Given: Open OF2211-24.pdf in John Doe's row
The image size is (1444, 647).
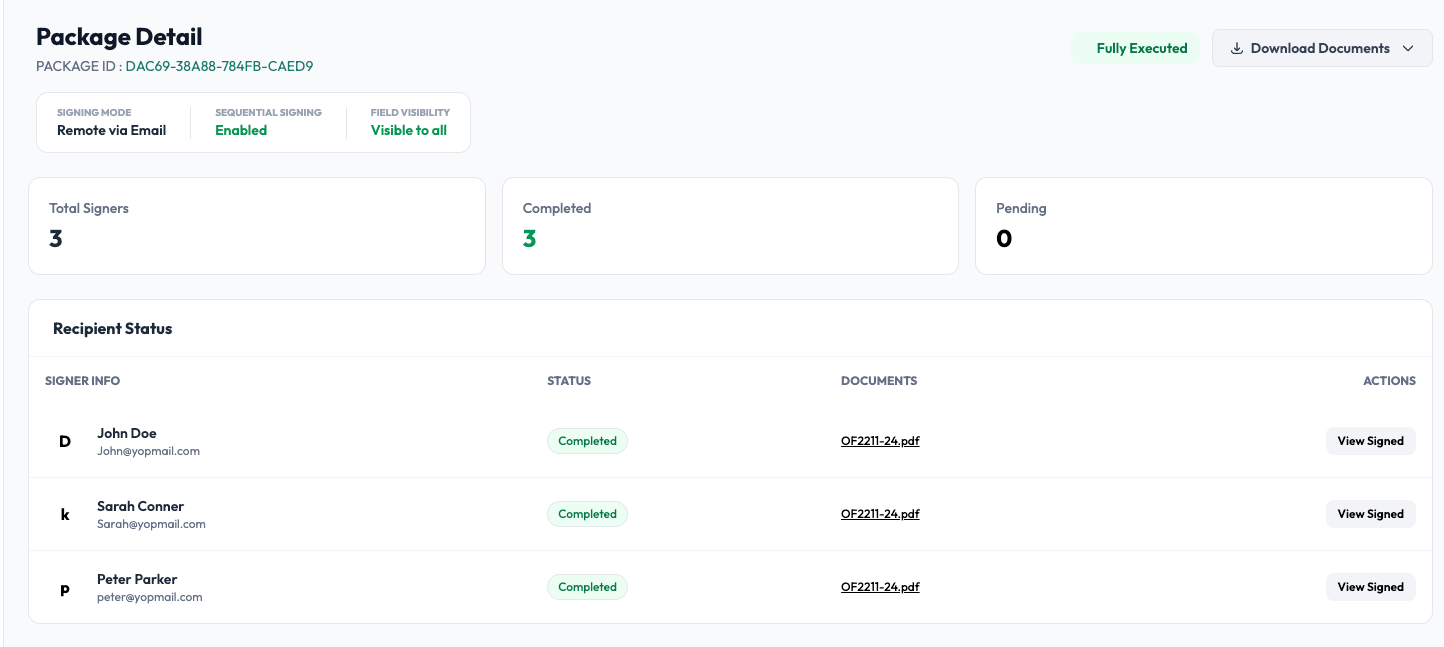Looking at the screenshot, I should pyautogui.click(x=880, y=441).
